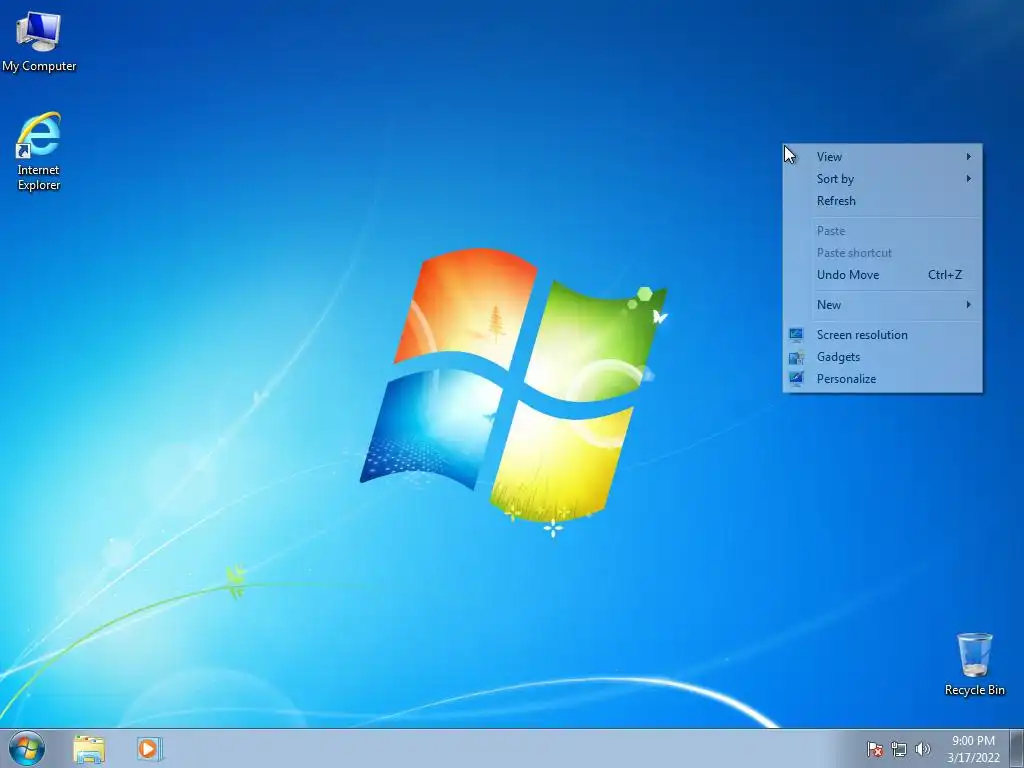This screenshot has height=768, width=1024.
Task: Click the Ctrl+Z shortcut text
Action: pyautogui.click(x=945, y=274)
